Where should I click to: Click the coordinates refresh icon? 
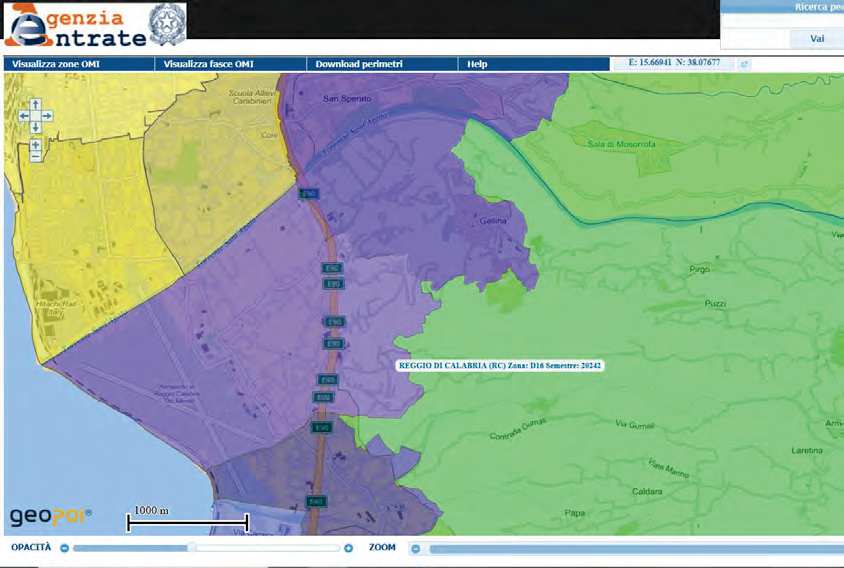coord(743,64)
